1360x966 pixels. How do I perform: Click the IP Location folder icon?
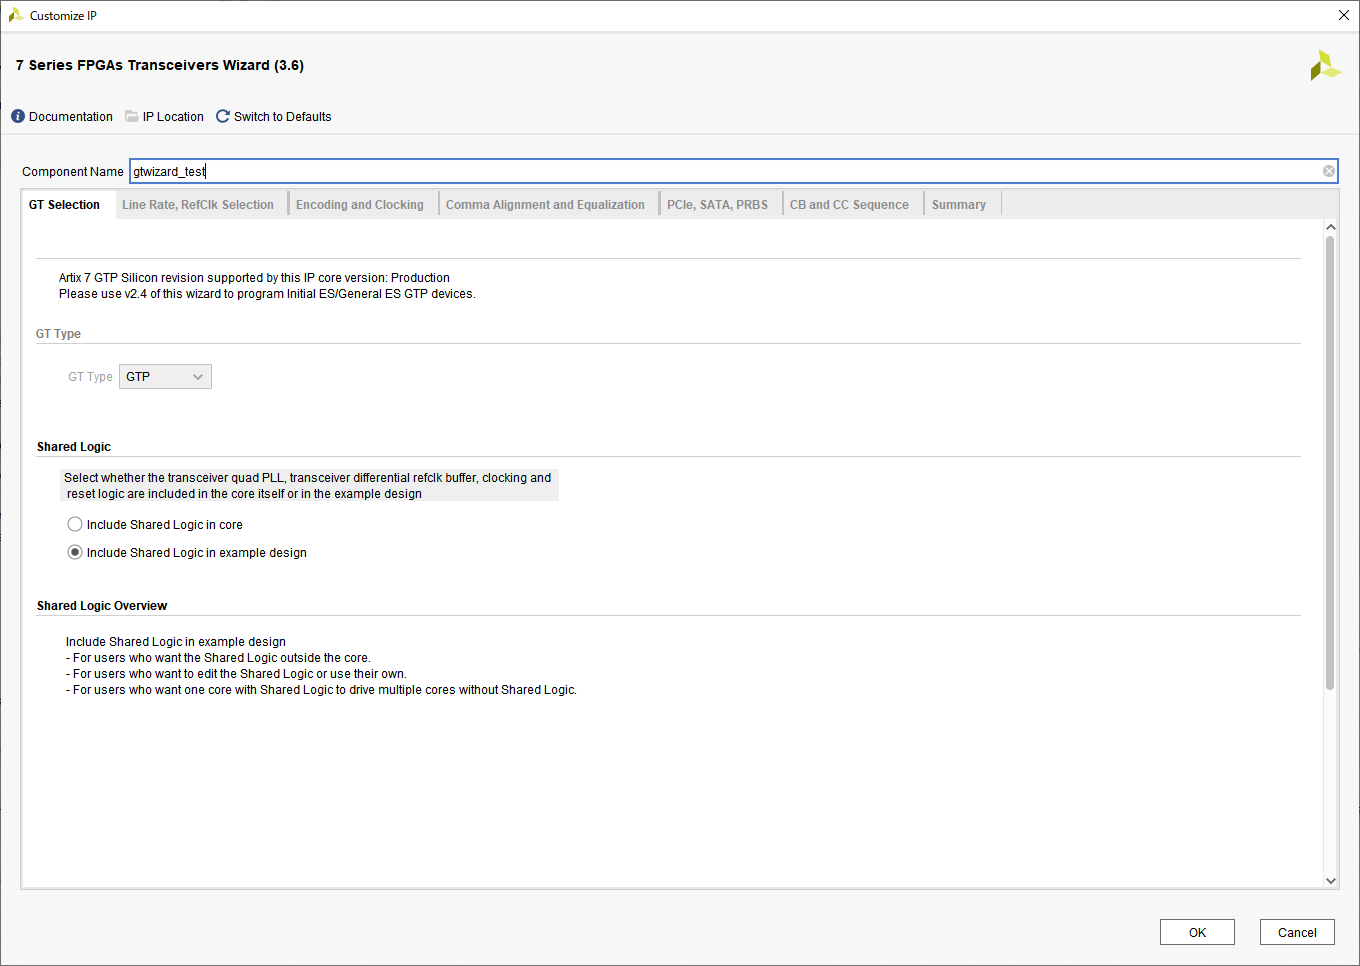(x=132, y=117)
